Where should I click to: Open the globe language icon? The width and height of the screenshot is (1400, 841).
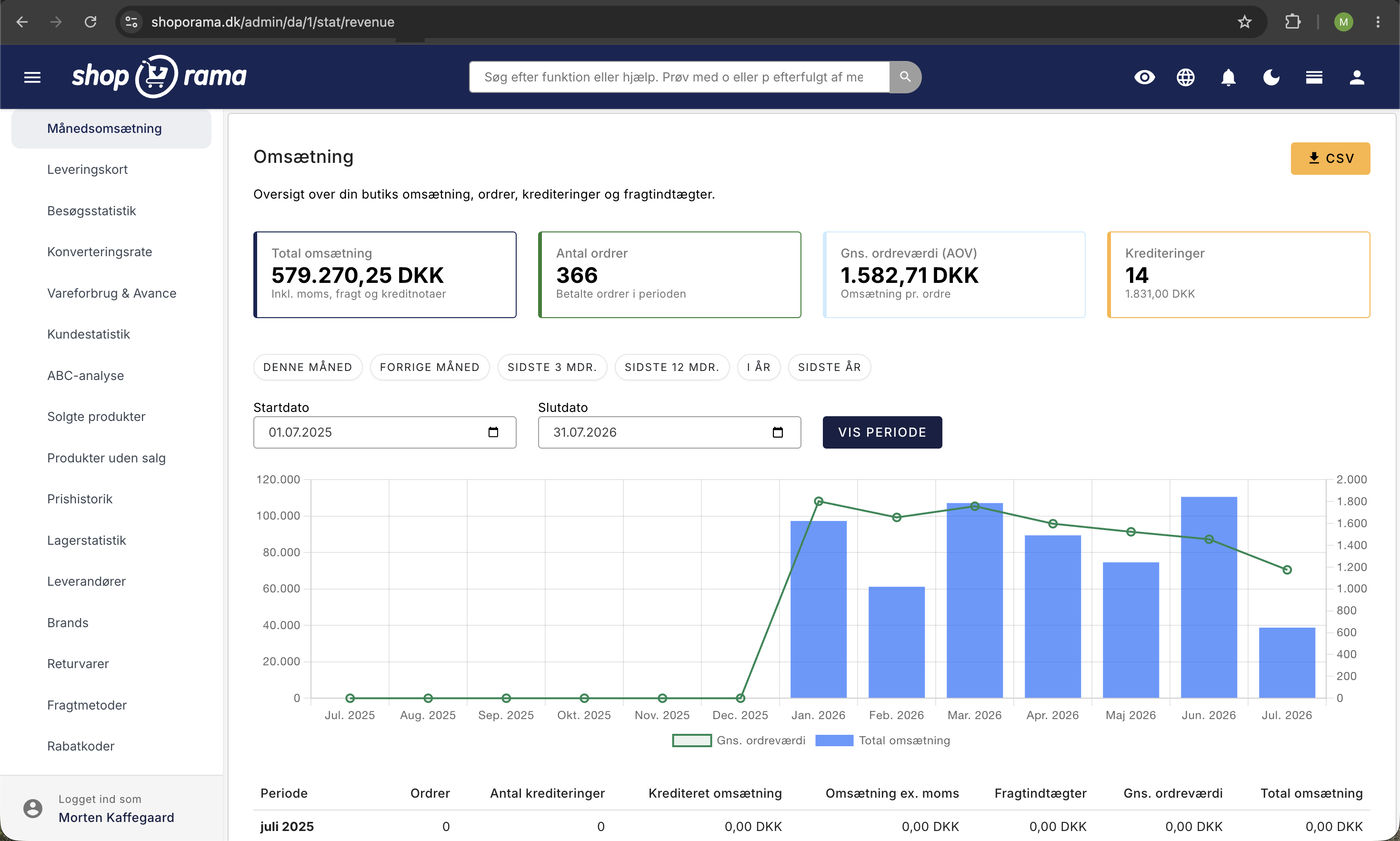point(1186,77)
